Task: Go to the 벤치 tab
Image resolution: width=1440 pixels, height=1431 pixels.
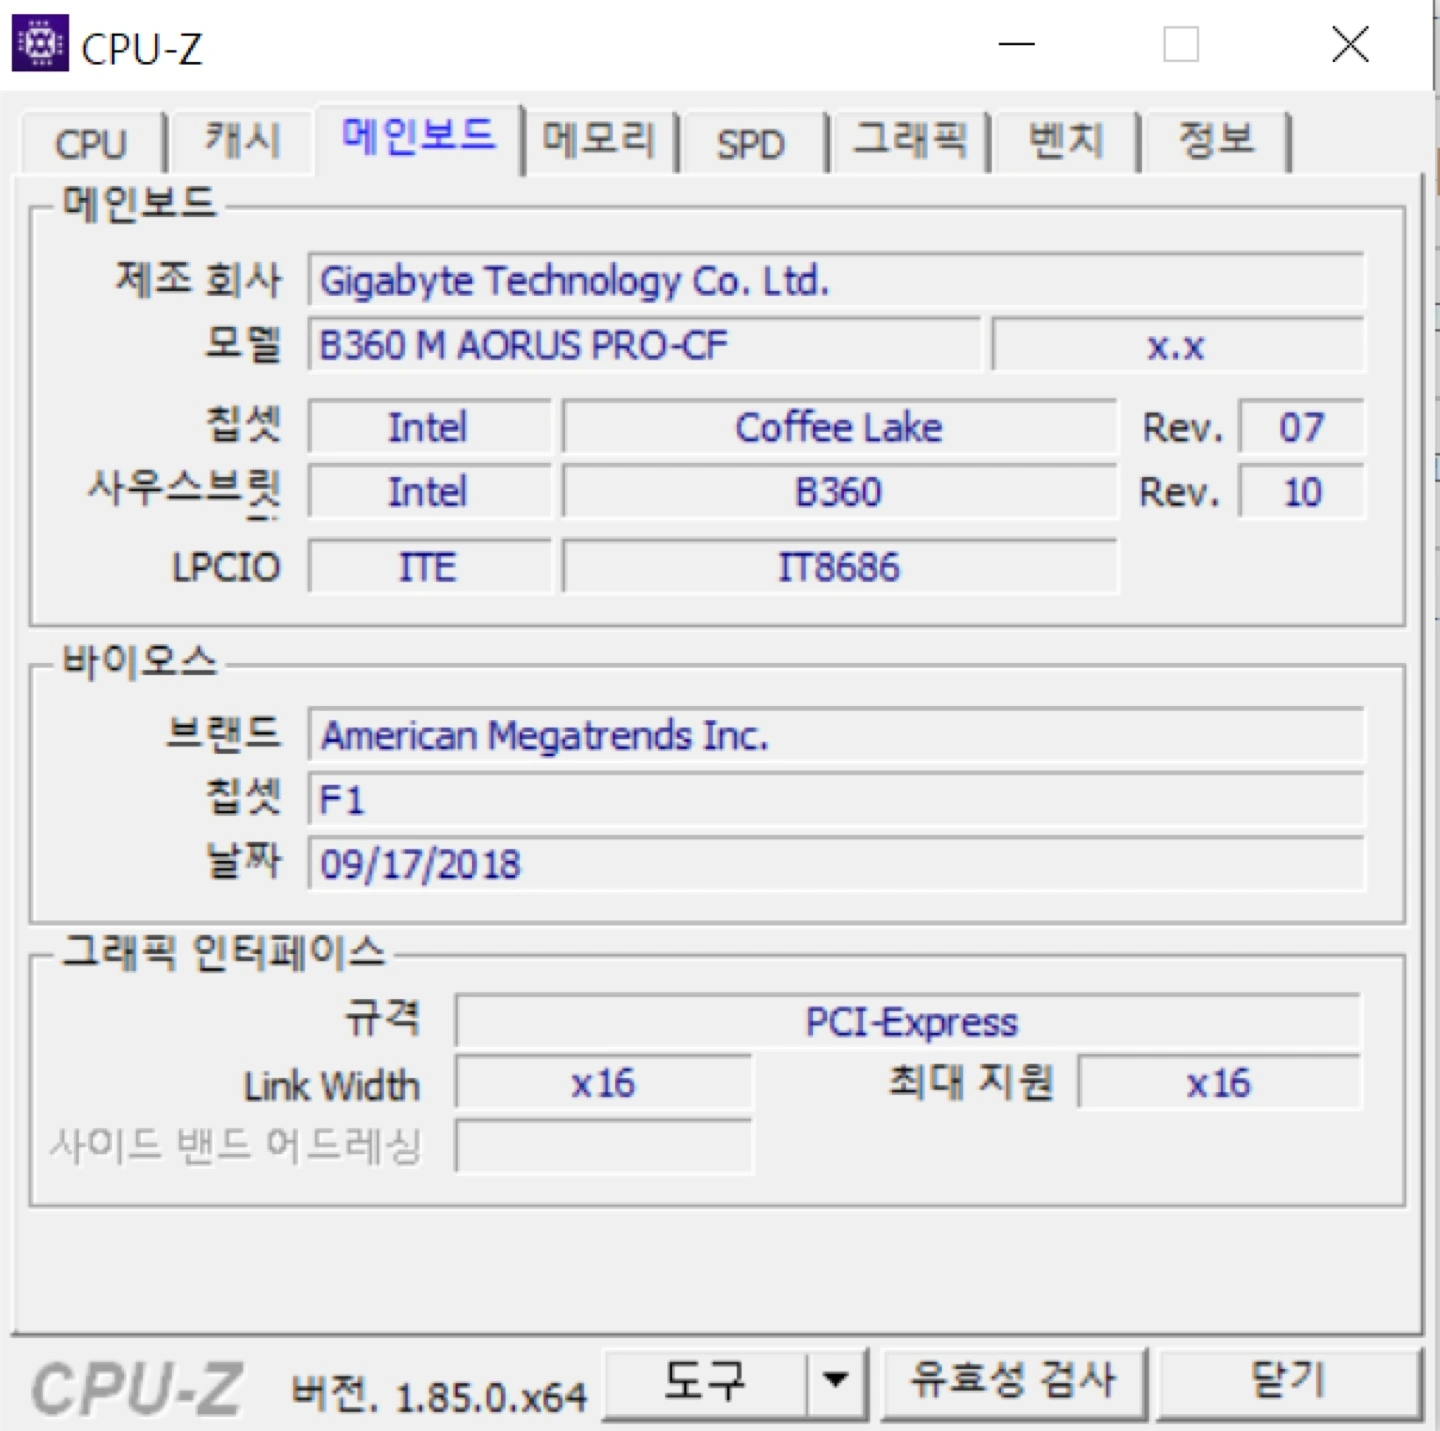Action: (1065, 141)
